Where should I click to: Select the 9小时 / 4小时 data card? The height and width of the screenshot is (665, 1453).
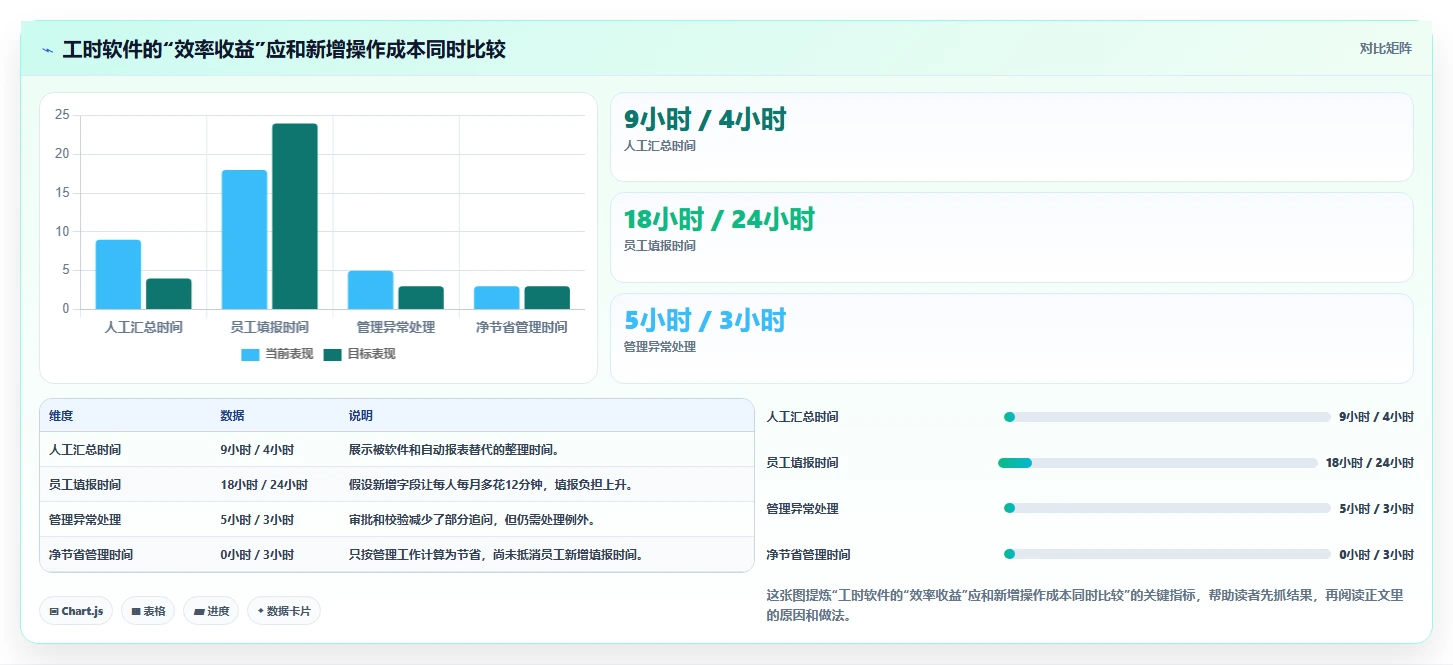coord(1011,137)
